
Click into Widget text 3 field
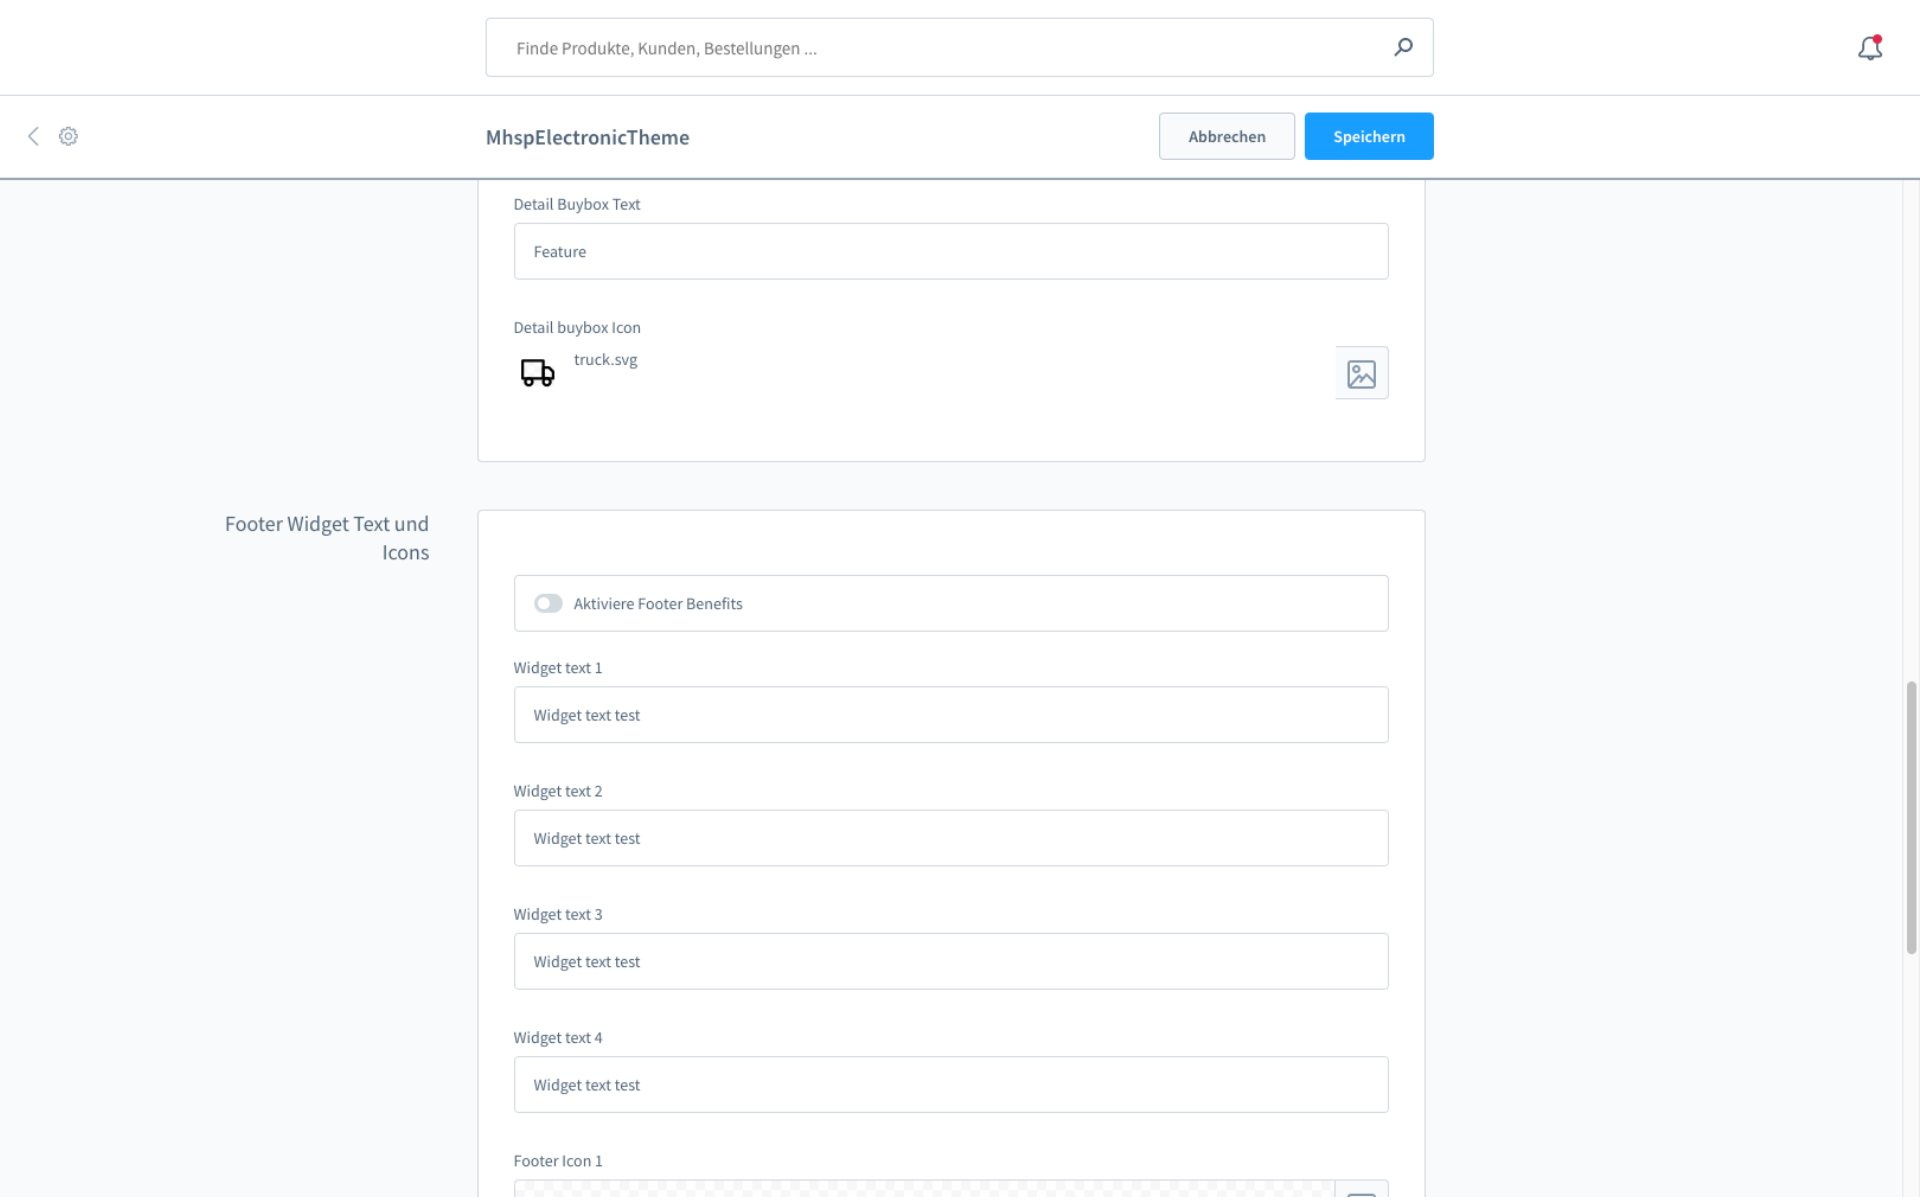(x=950, y=961)
